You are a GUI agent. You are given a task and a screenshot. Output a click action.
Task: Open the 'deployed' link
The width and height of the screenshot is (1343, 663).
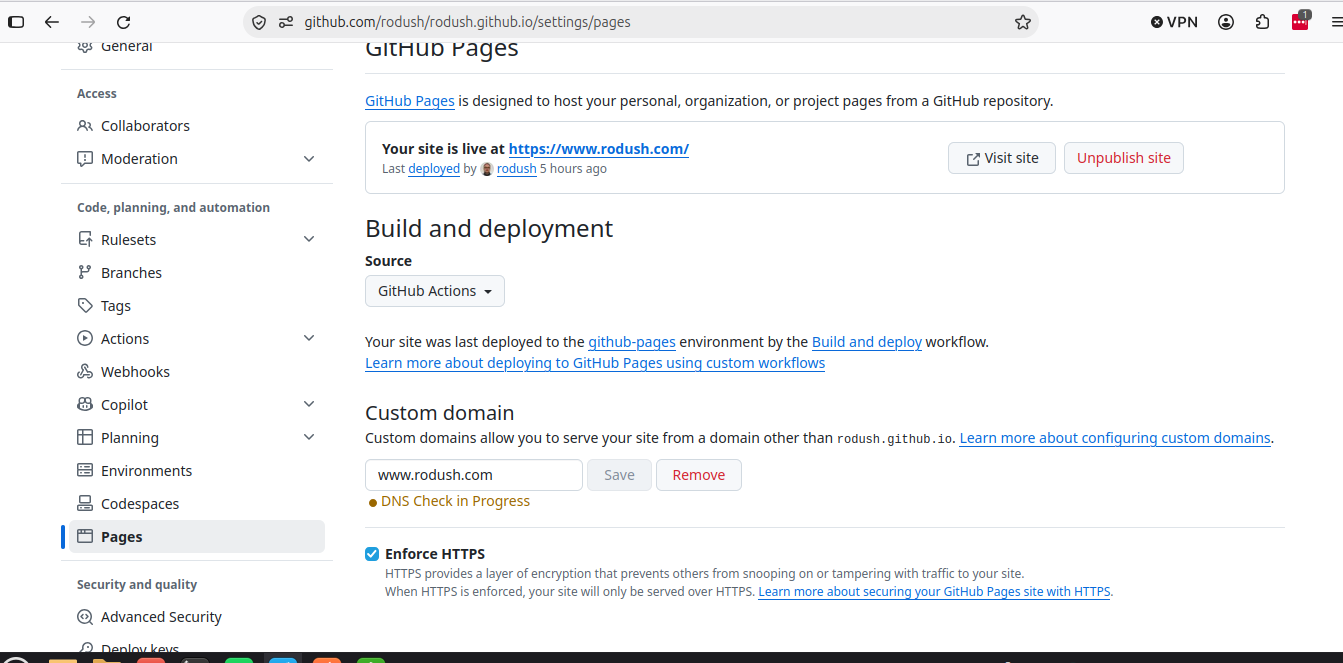(434, 169)
